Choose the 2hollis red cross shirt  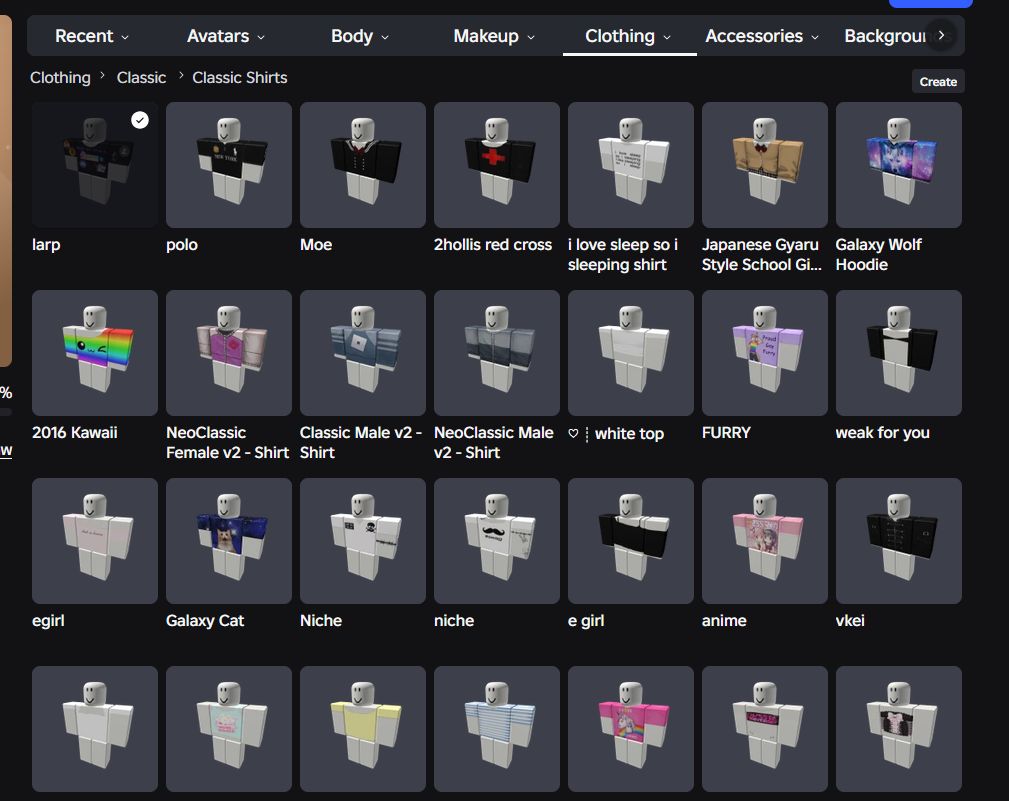coord(497,165)
